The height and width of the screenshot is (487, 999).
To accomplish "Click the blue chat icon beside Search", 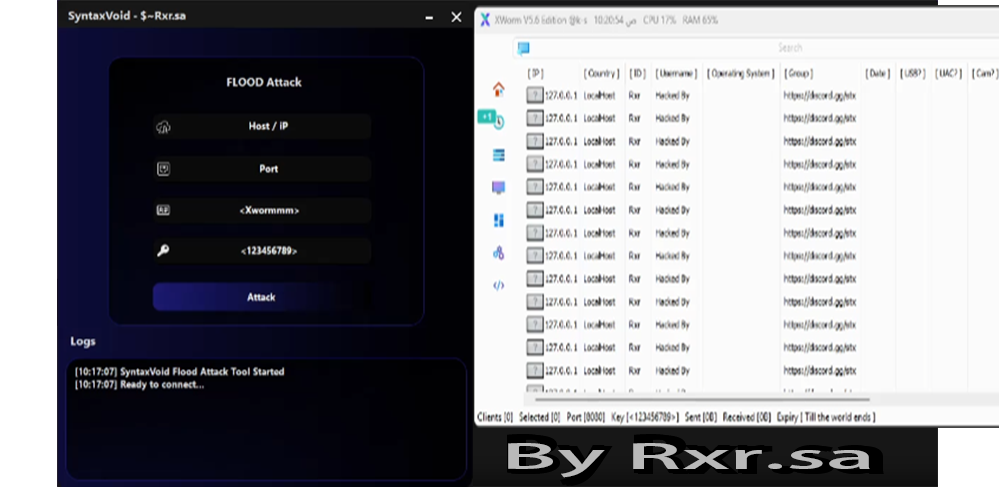I will click(522, 48).
